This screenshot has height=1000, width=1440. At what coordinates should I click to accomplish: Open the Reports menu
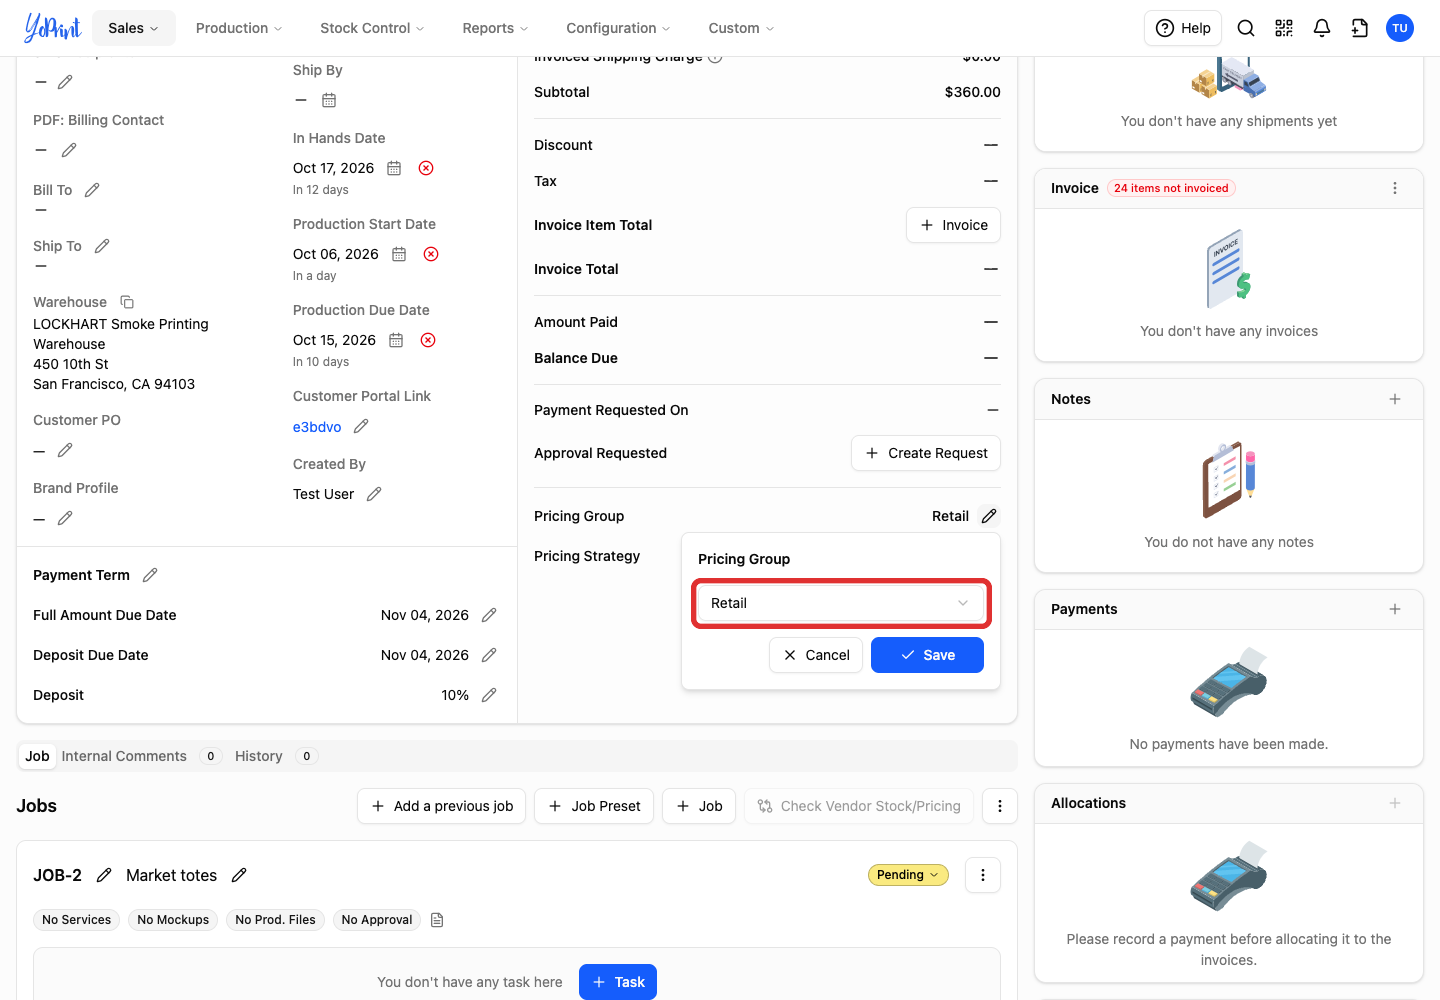(495, 28)
